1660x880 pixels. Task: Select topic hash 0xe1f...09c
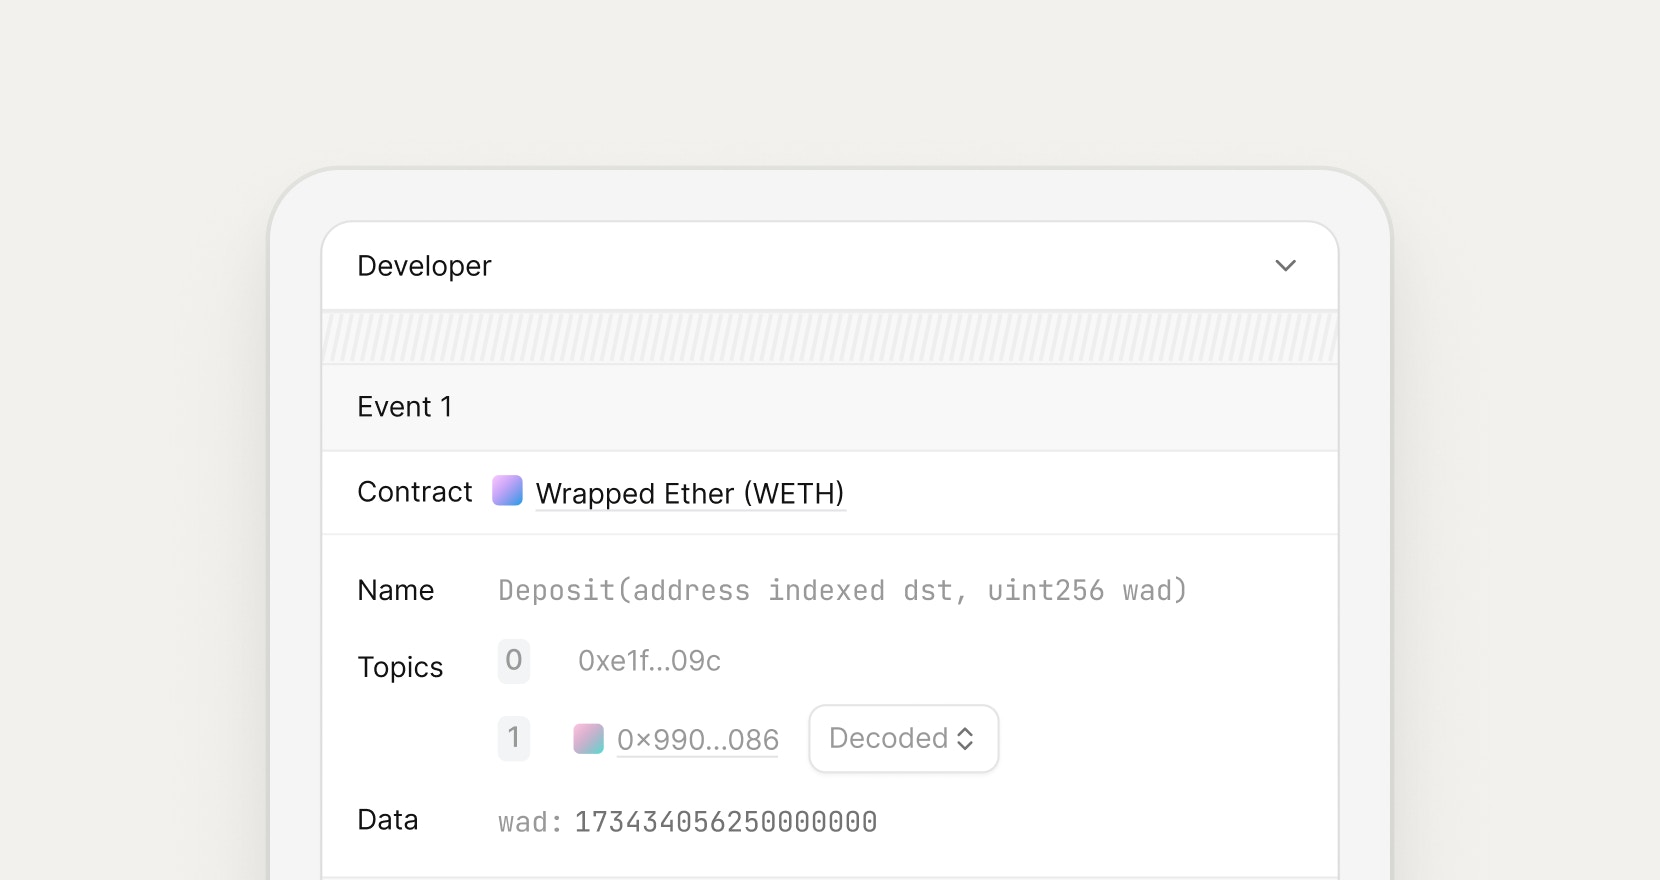(x=649, y=661)
